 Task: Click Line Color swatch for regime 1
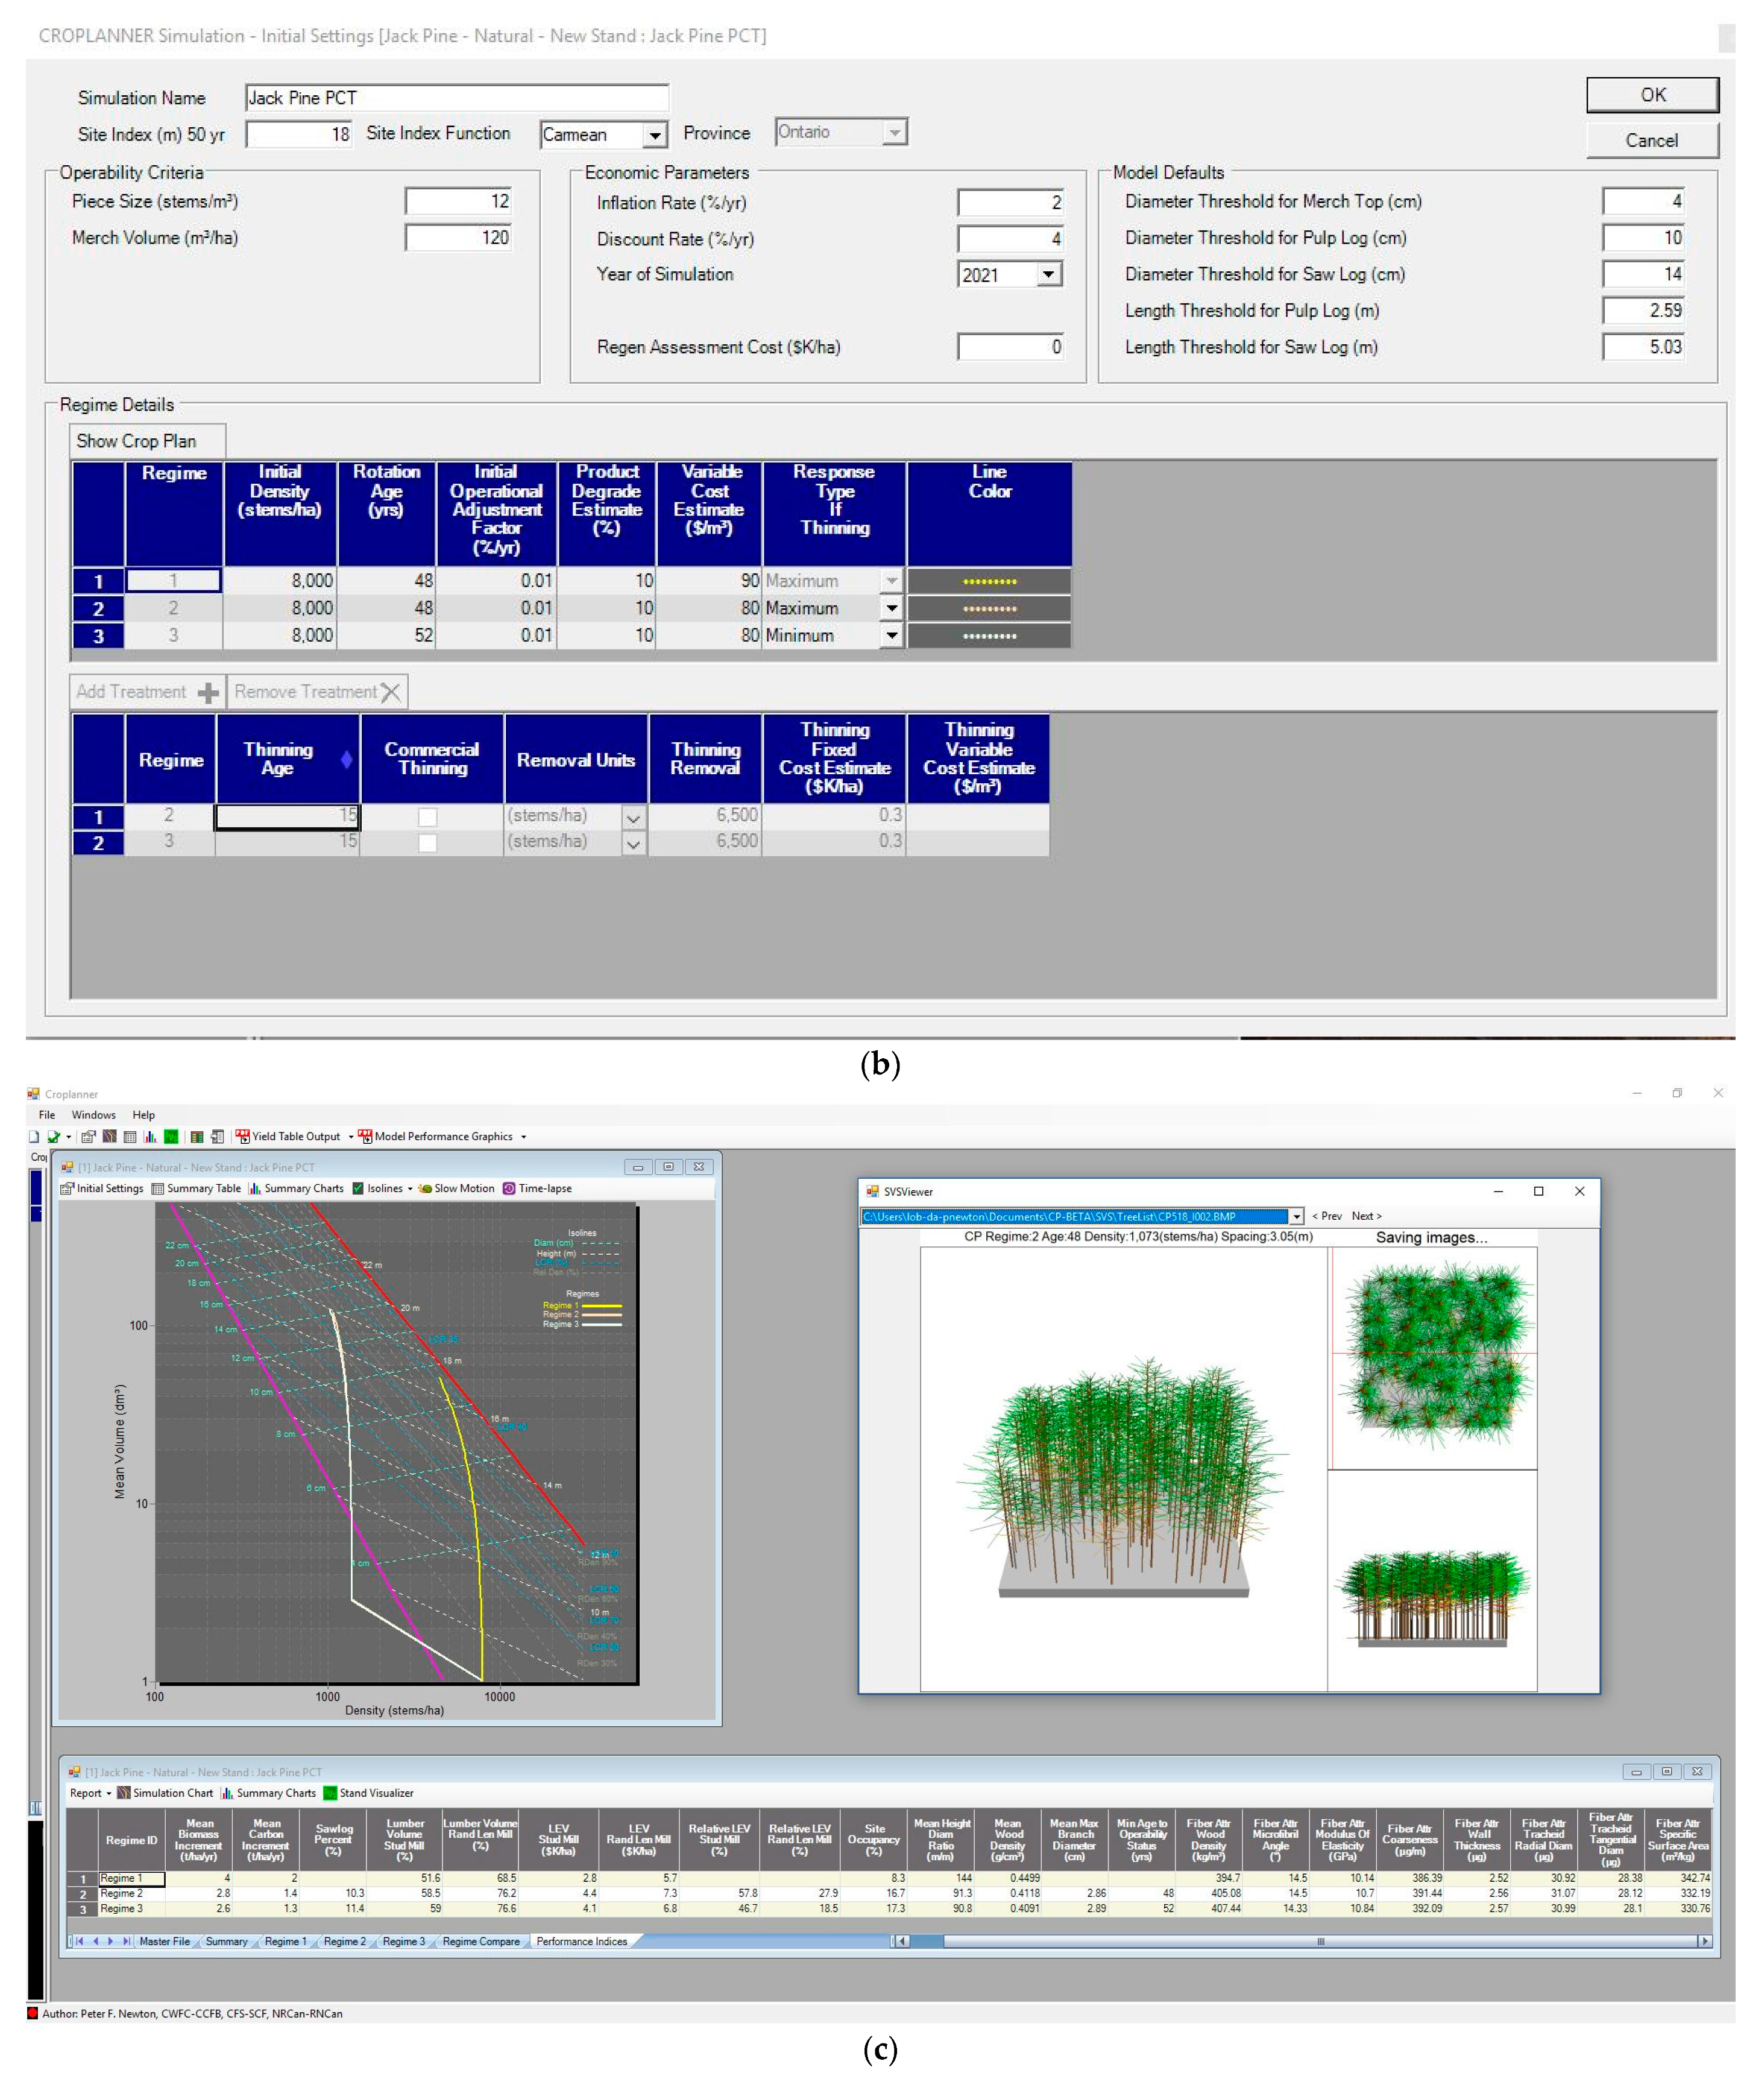[x=988, y=581]
